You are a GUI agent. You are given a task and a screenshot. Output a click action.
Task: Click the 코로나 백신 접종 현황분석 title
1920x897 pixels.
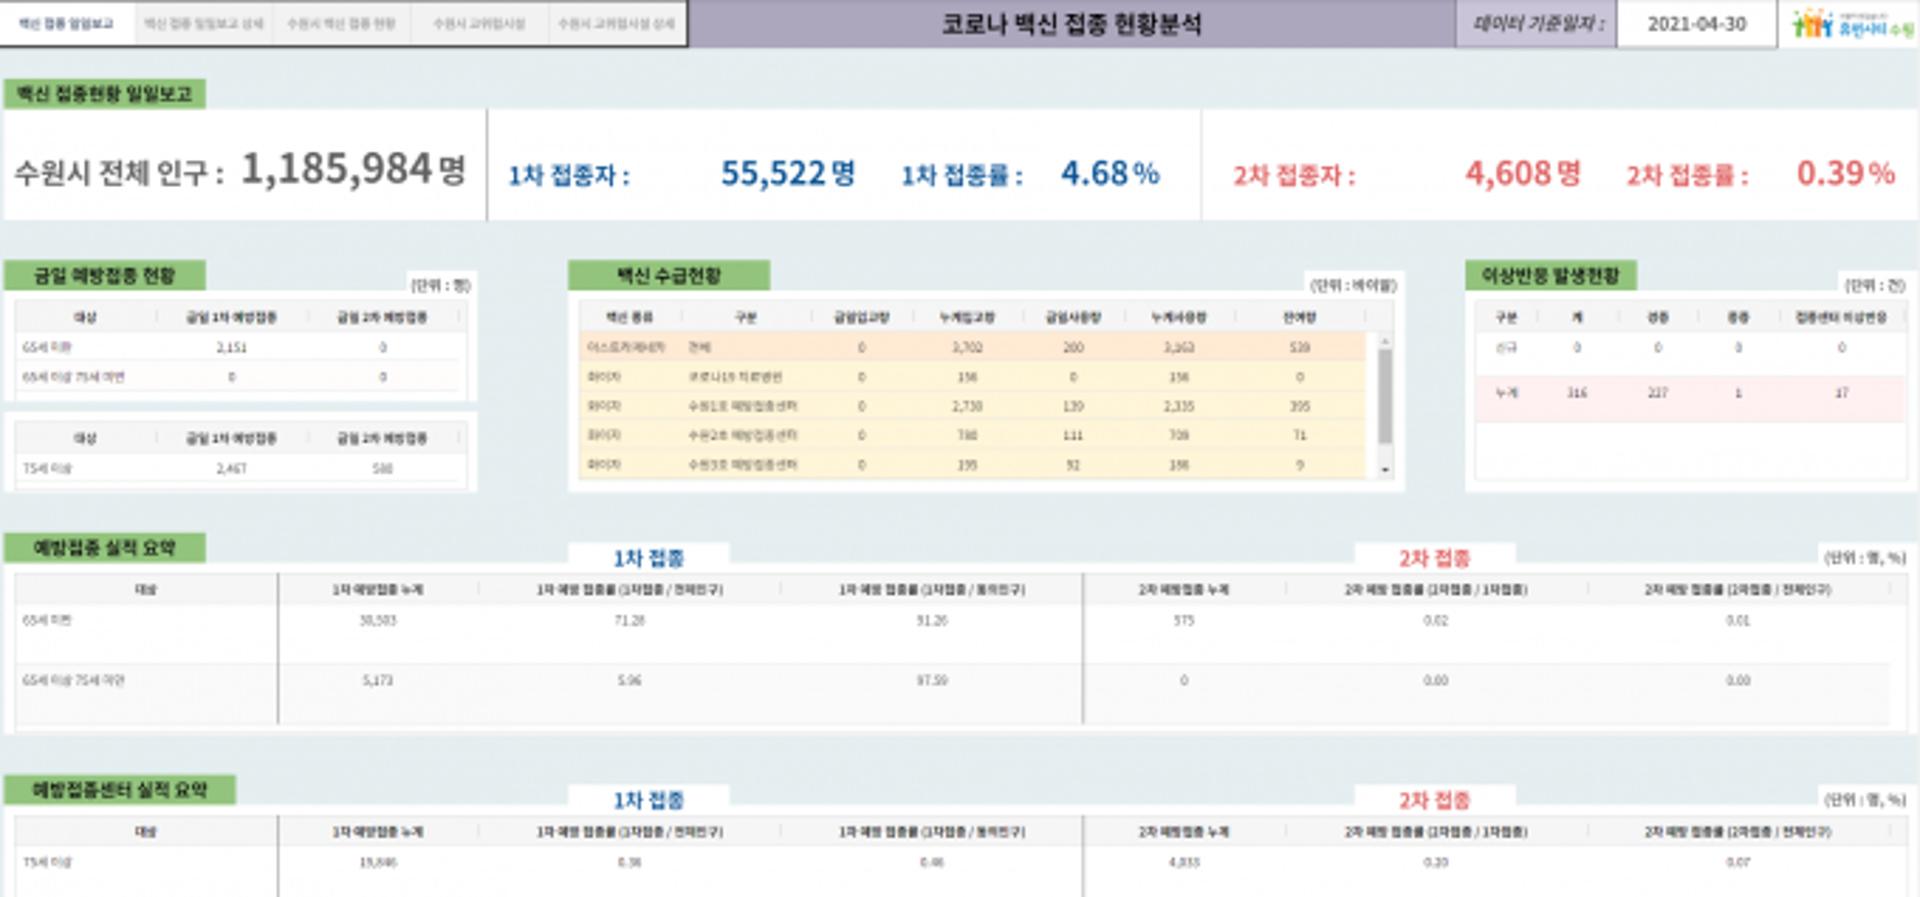[x=1071, y=24]
